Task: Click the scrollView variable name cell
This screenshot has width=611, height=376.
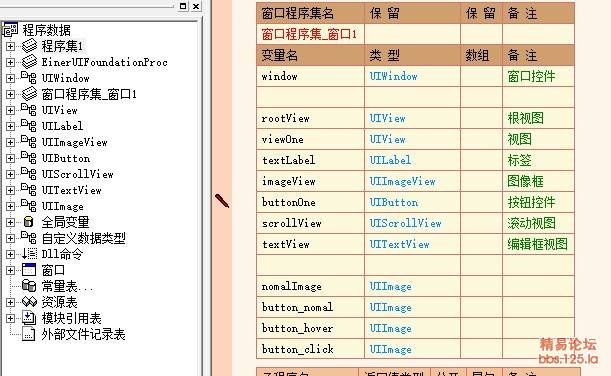Action: (x=311, y=223)
